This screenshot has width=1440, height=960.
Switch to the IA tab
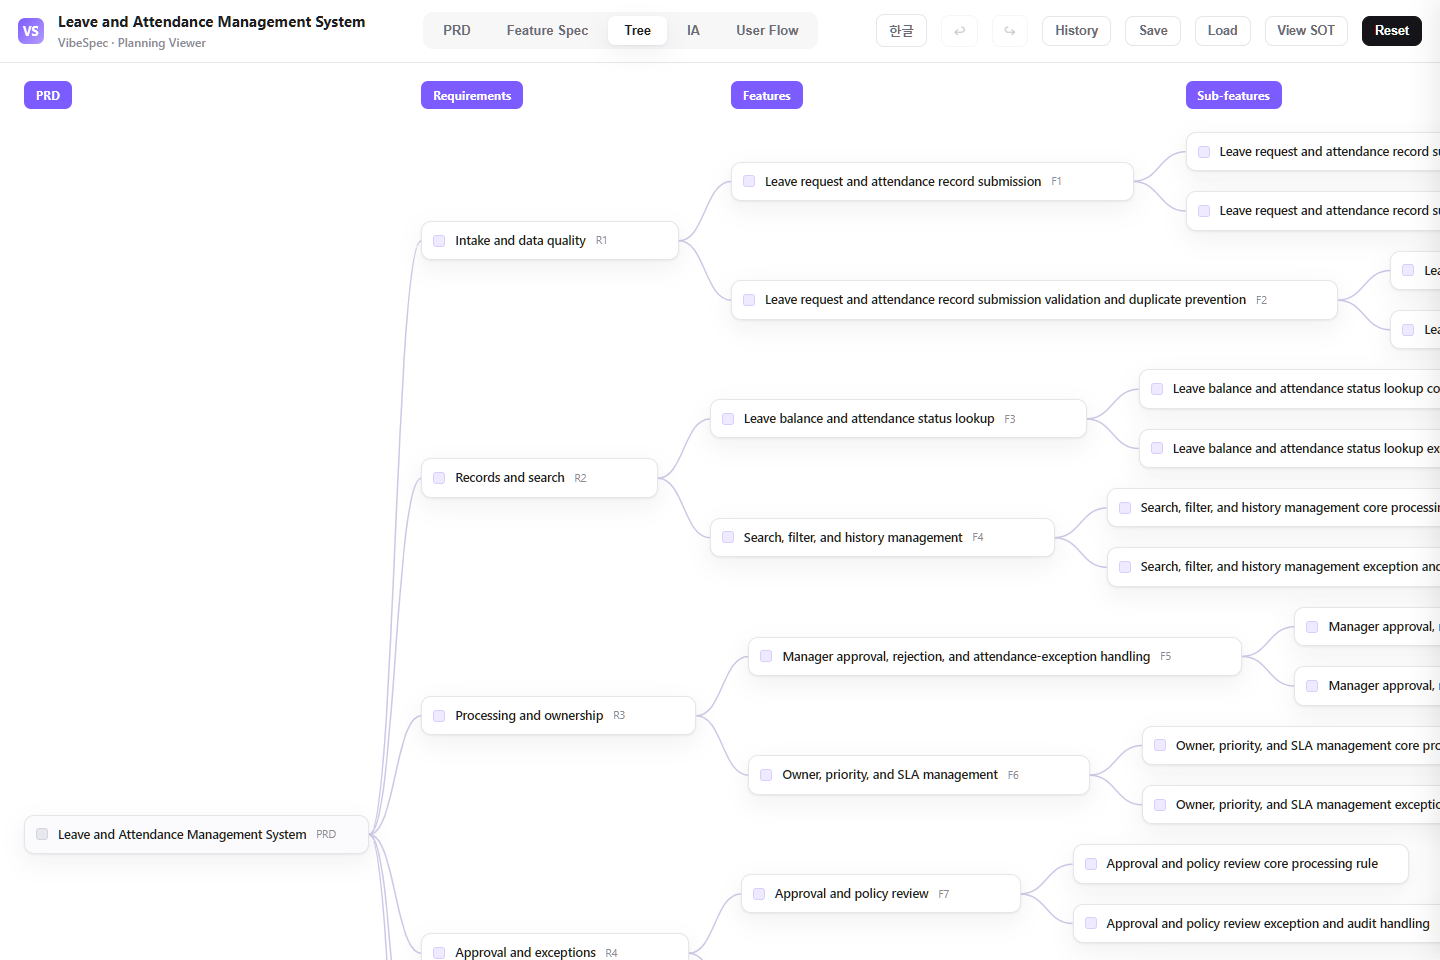(x=693, y=31)
